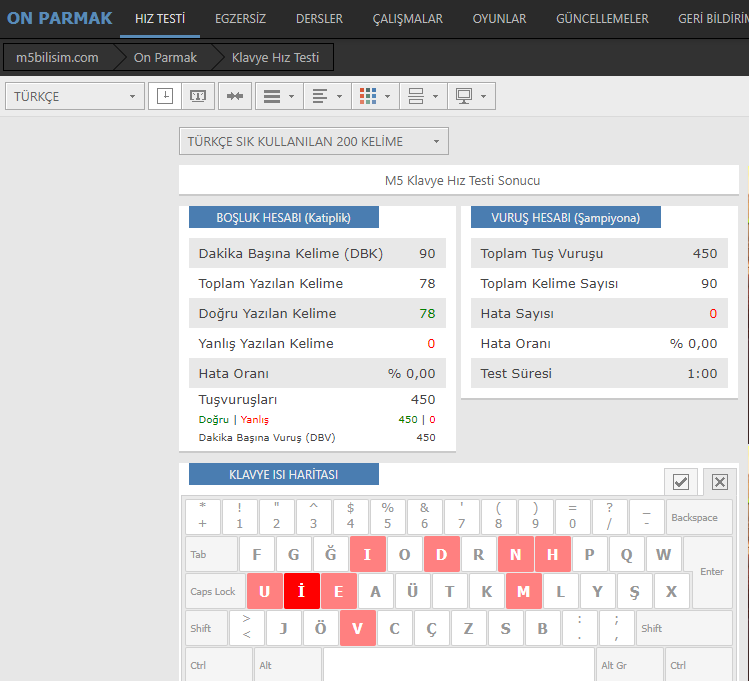Click the highlighted H key
Screen dimensions: 749x681
(x=553, y=554)
